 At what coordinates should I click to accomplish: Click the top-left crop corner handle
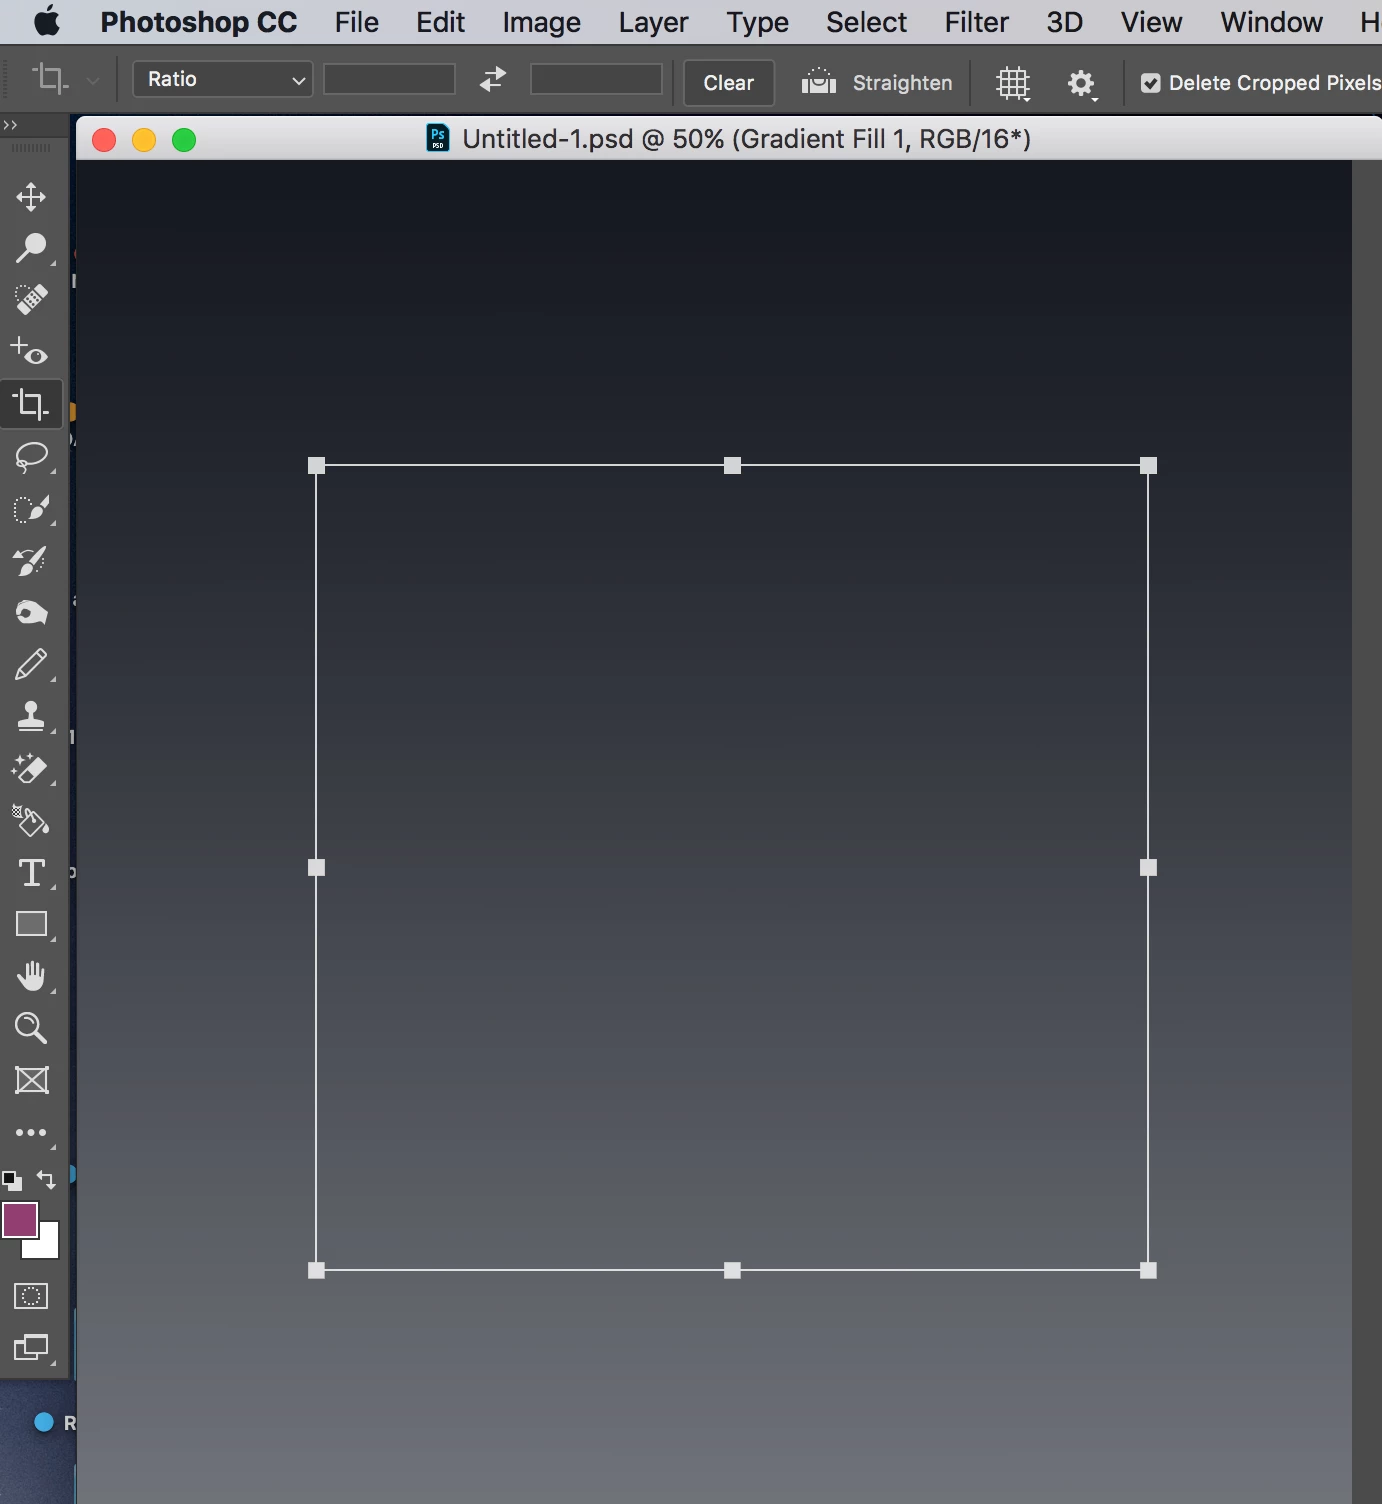click(316, 465)
